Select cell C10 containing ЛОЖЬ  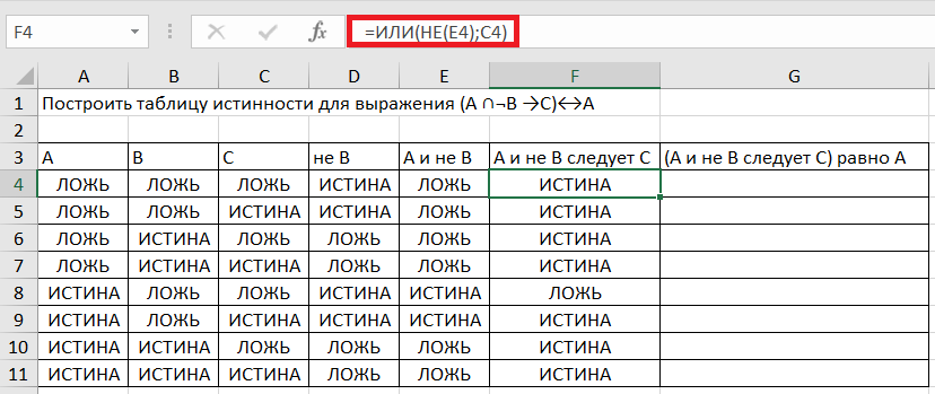[264, 347]
